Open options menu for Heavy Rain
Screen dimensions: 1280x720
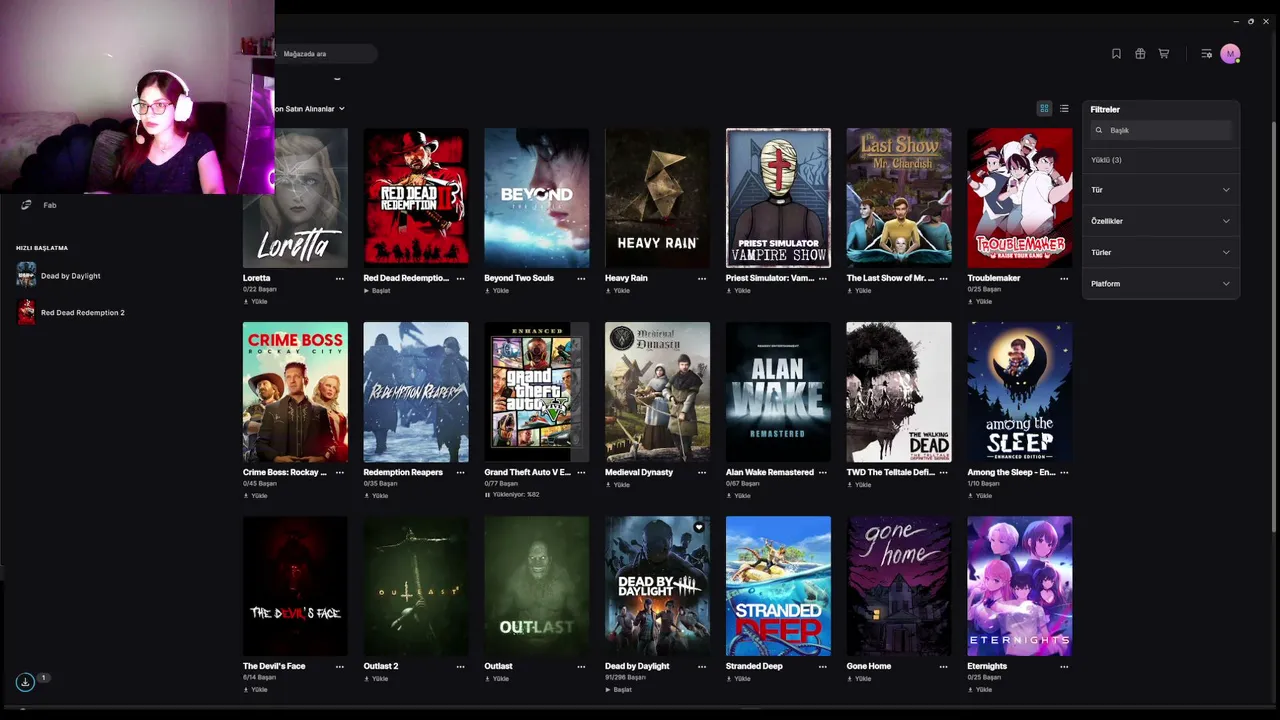(702, 279)
